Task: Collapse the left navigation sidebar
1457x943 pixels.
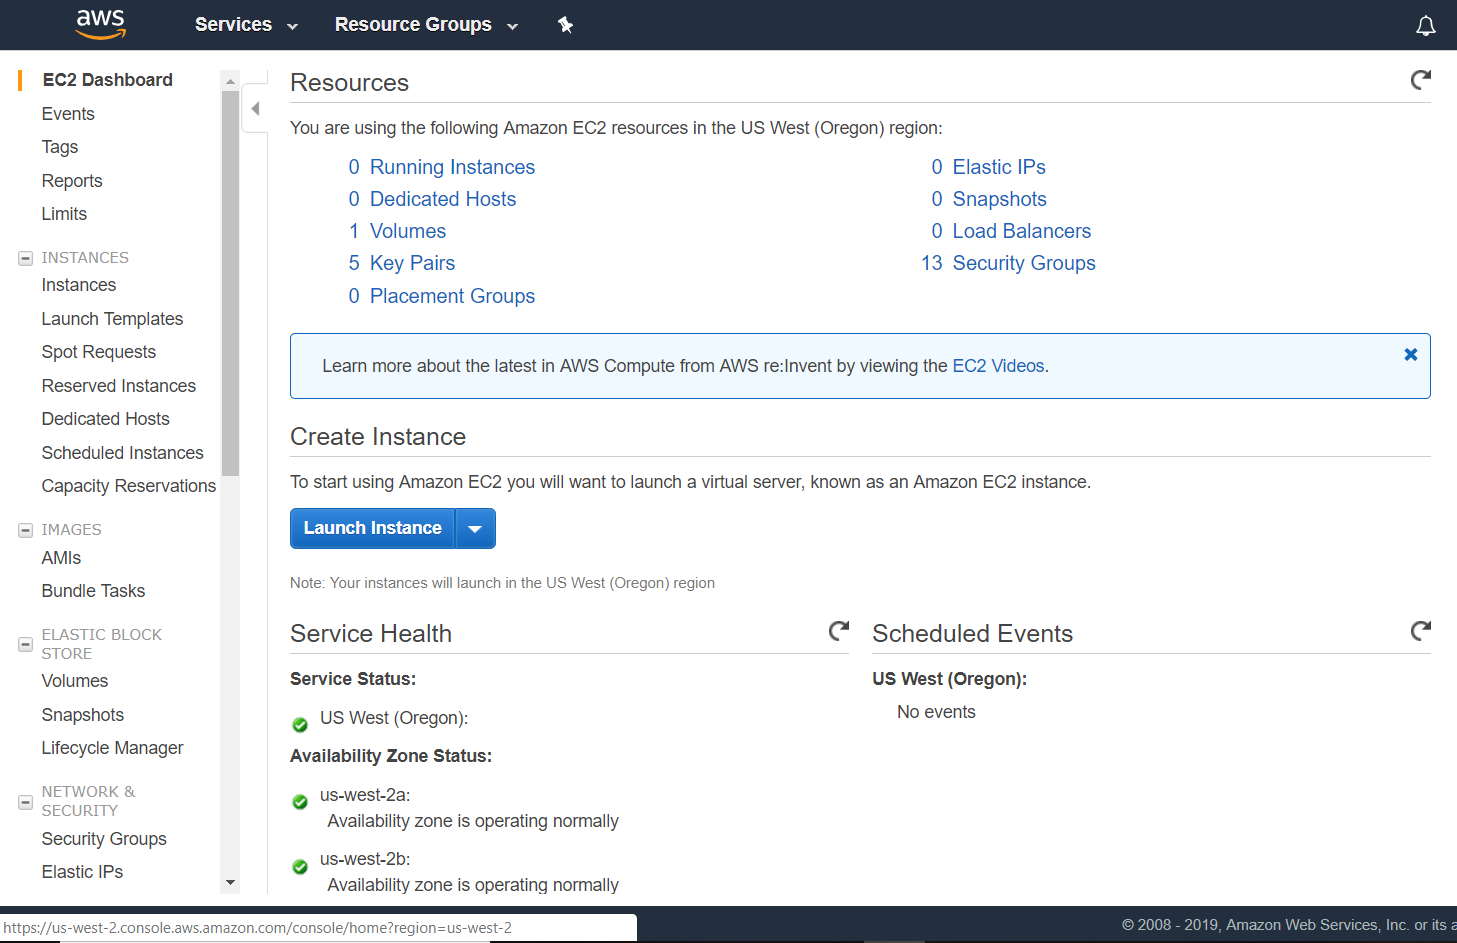Action: pyautogui.click(x=255, y=109)
